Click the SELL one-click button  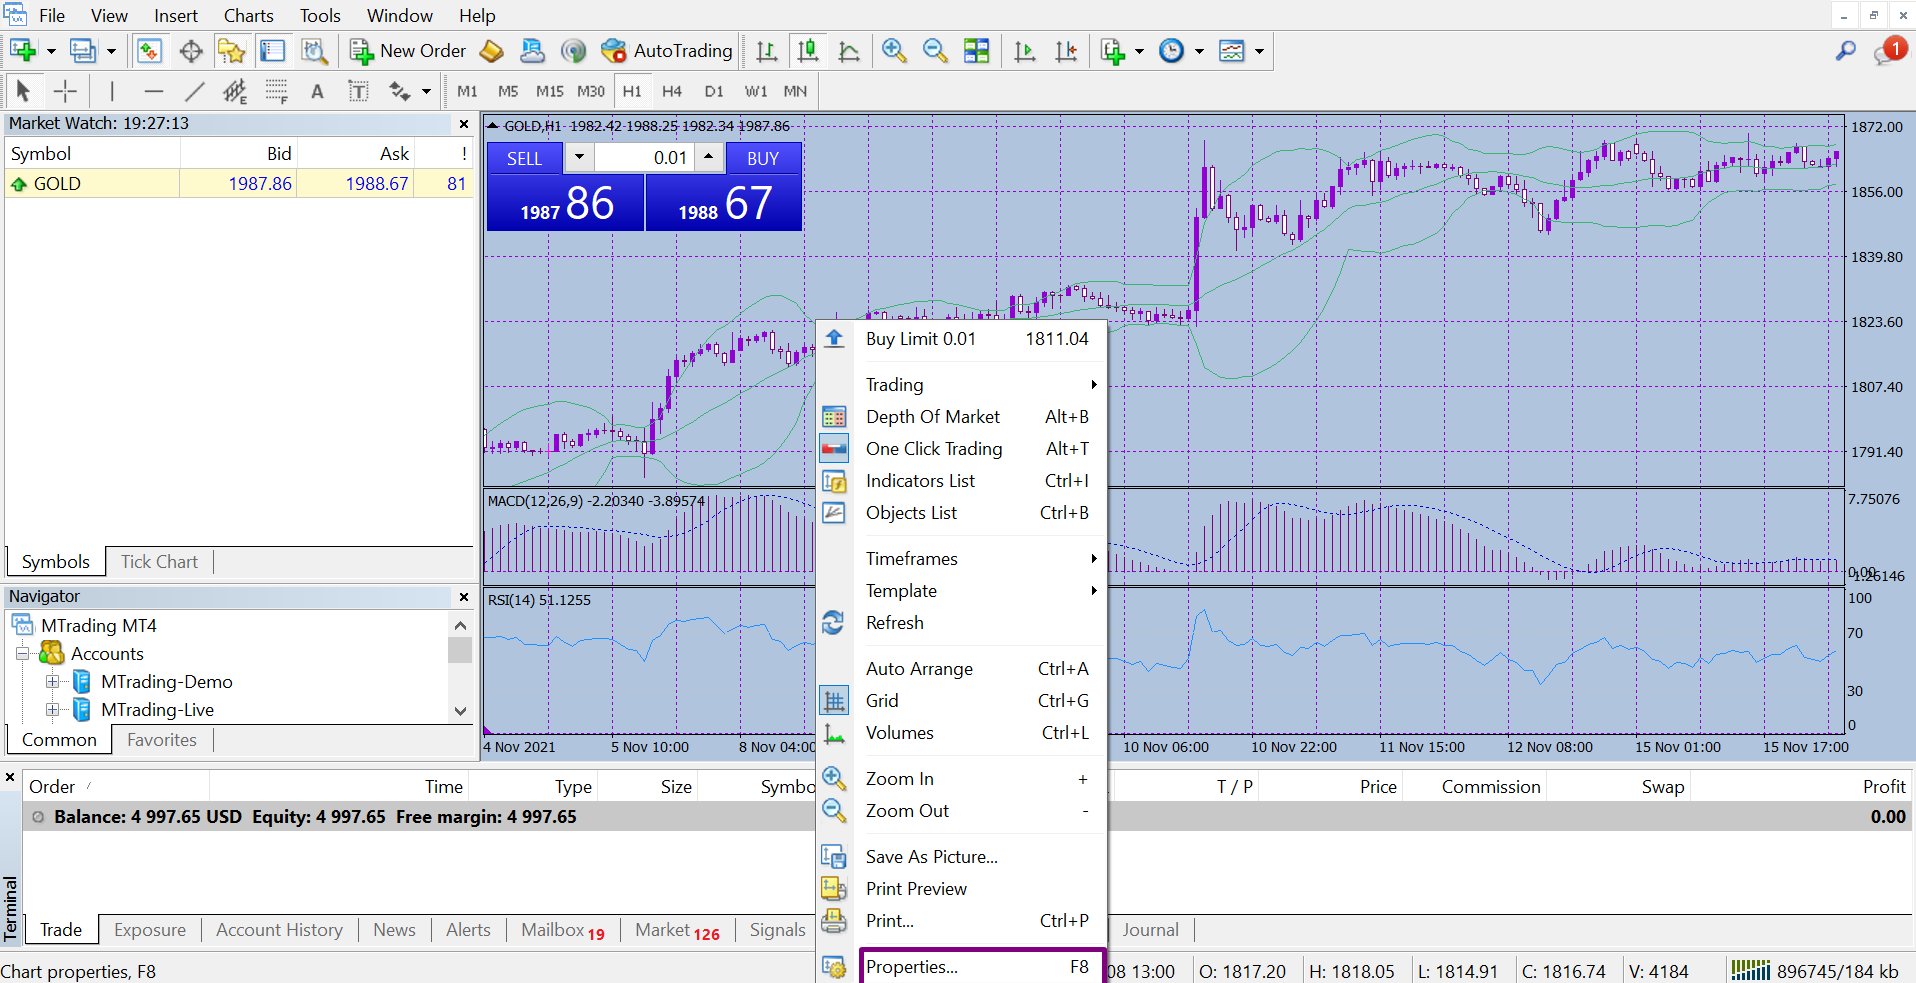525,158
